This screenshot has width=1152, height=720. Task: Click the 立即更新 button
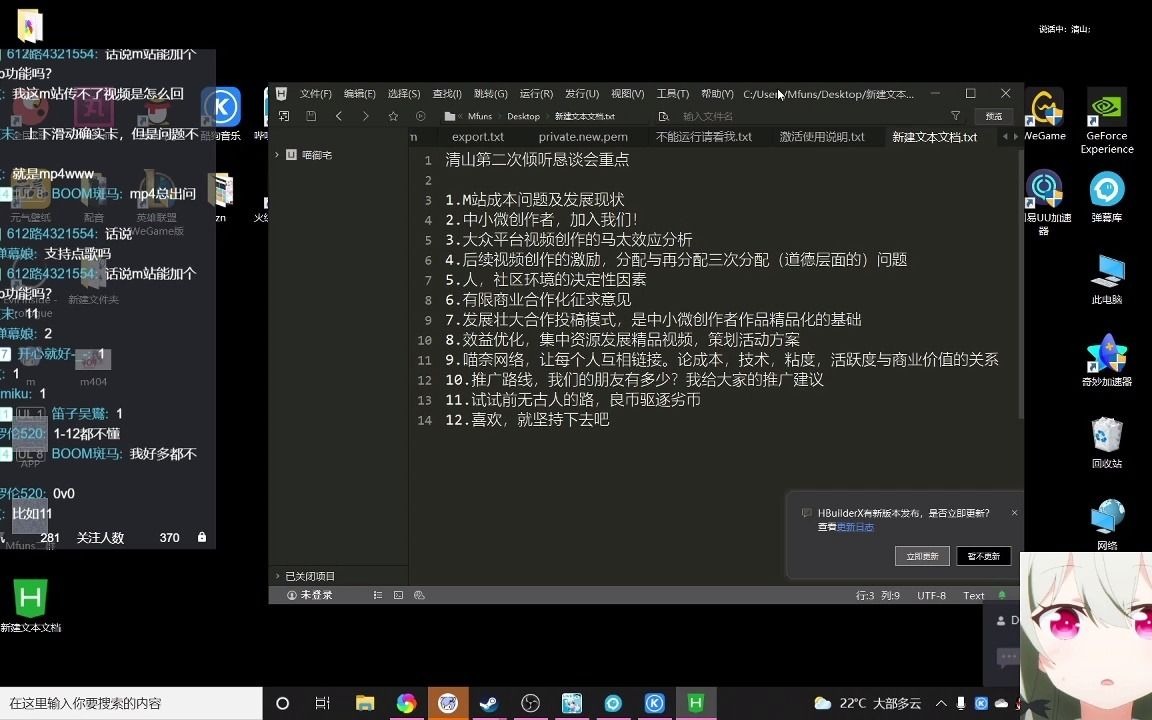pos(921,556)
